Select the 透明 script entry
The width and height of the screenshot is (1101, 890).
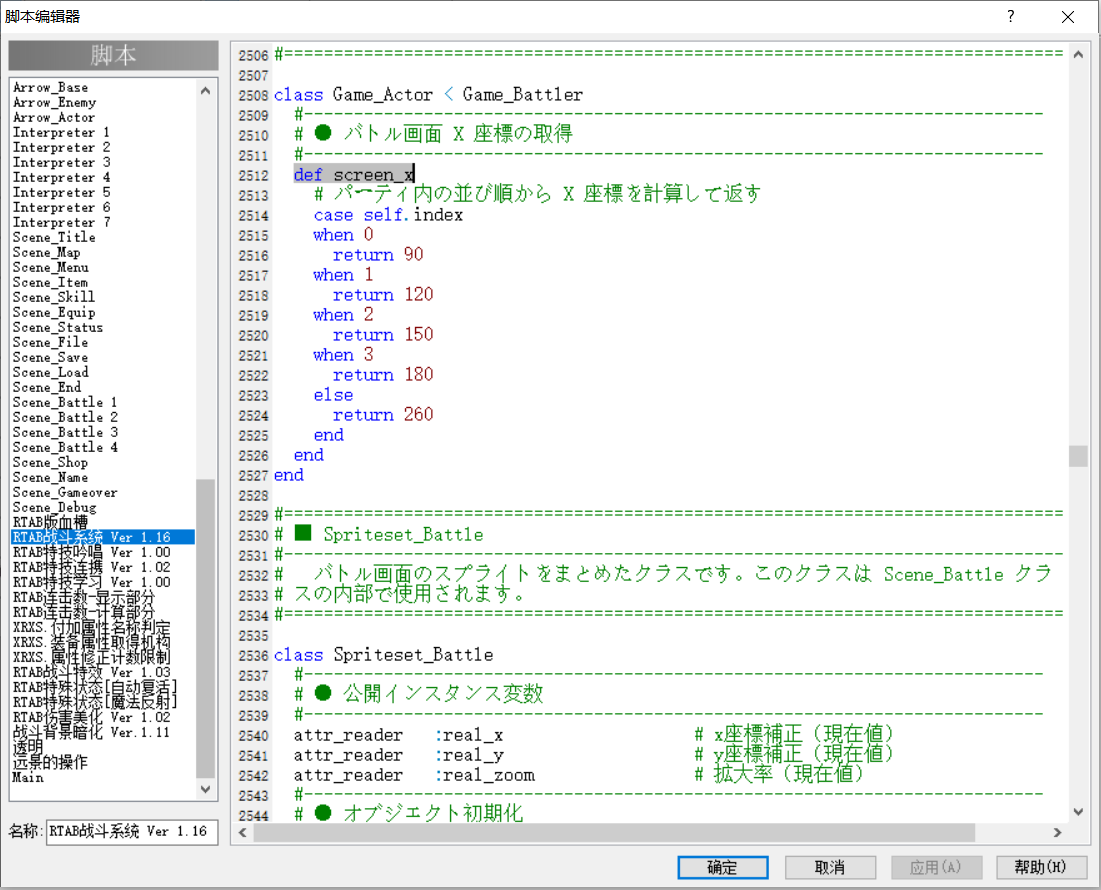pyautogui.click(x=103, y=748)
